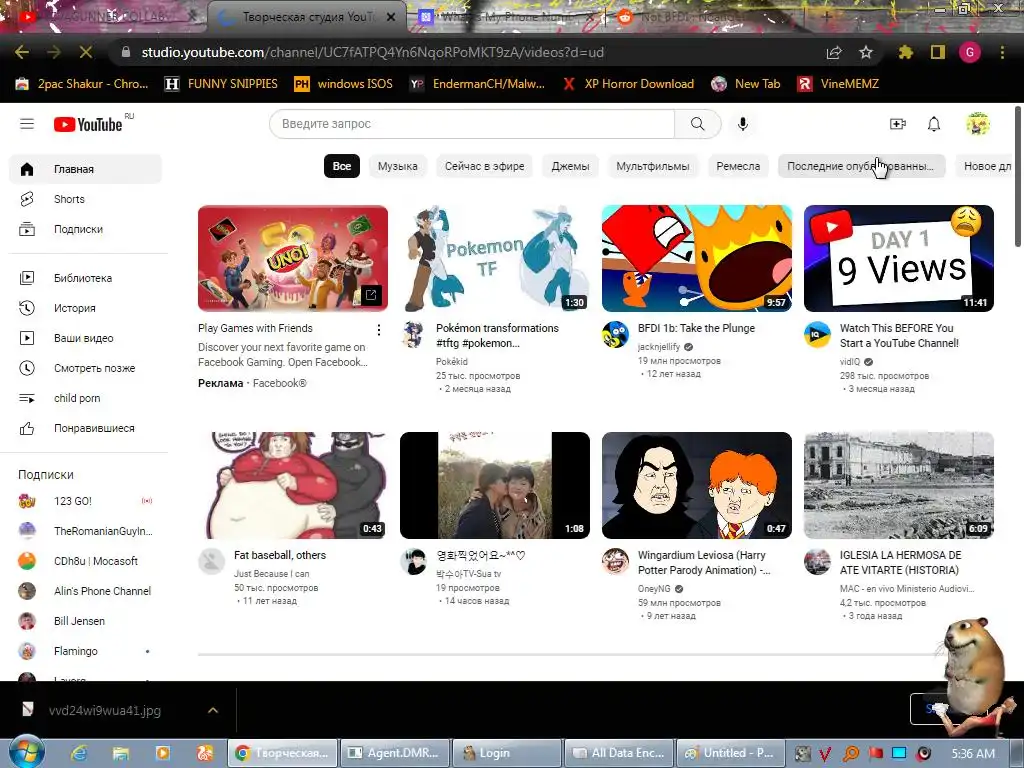Open TheRomanianGuyIn... subscription
Image resolution: width=1024 pixels, height=768 pixels.
pos(86,531)
